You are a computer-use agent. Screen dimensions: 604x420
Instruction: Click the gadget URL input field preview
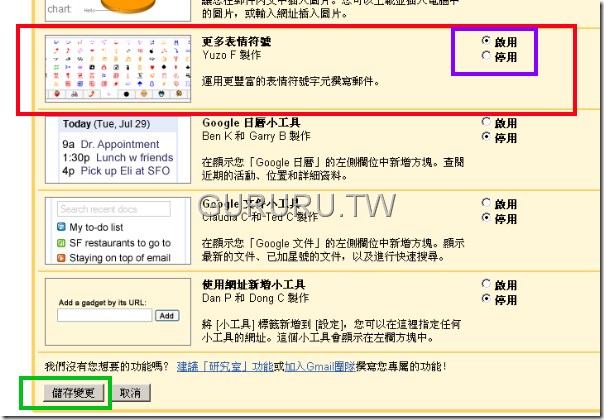pyautogui.click(x=104, y=315)
